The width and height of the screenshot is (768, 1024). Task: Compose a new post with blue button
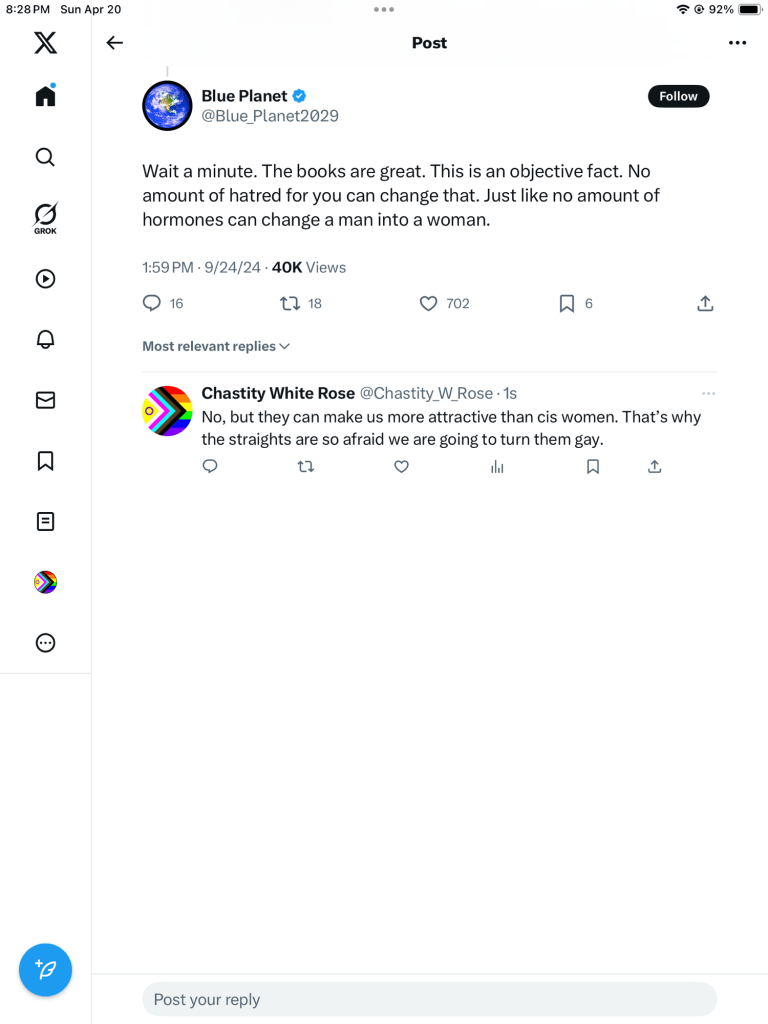(x=45, y=969)
